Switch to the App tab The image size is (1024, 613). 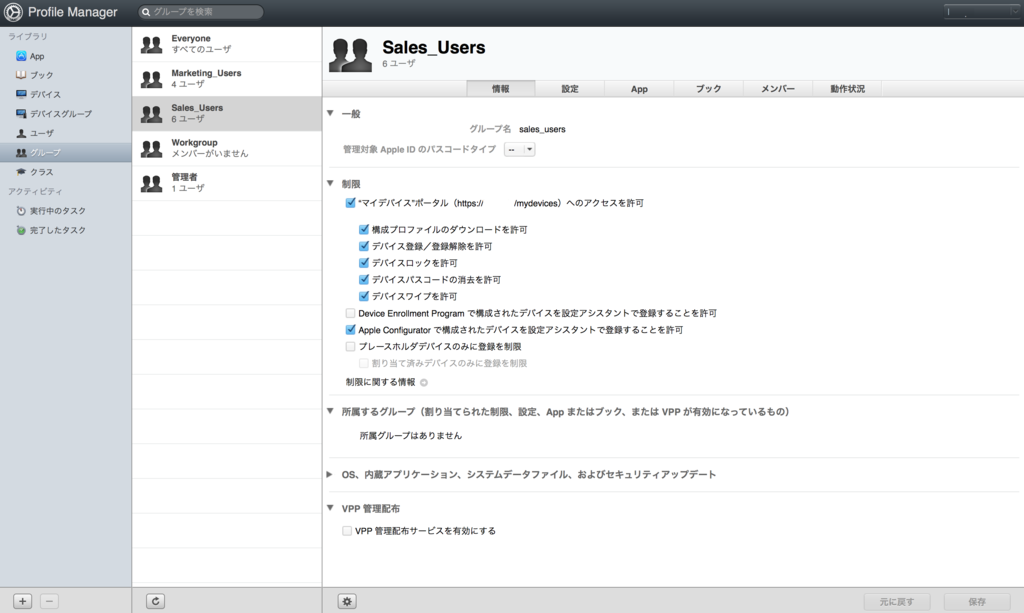pyautogui.click(x=639, y=89)
